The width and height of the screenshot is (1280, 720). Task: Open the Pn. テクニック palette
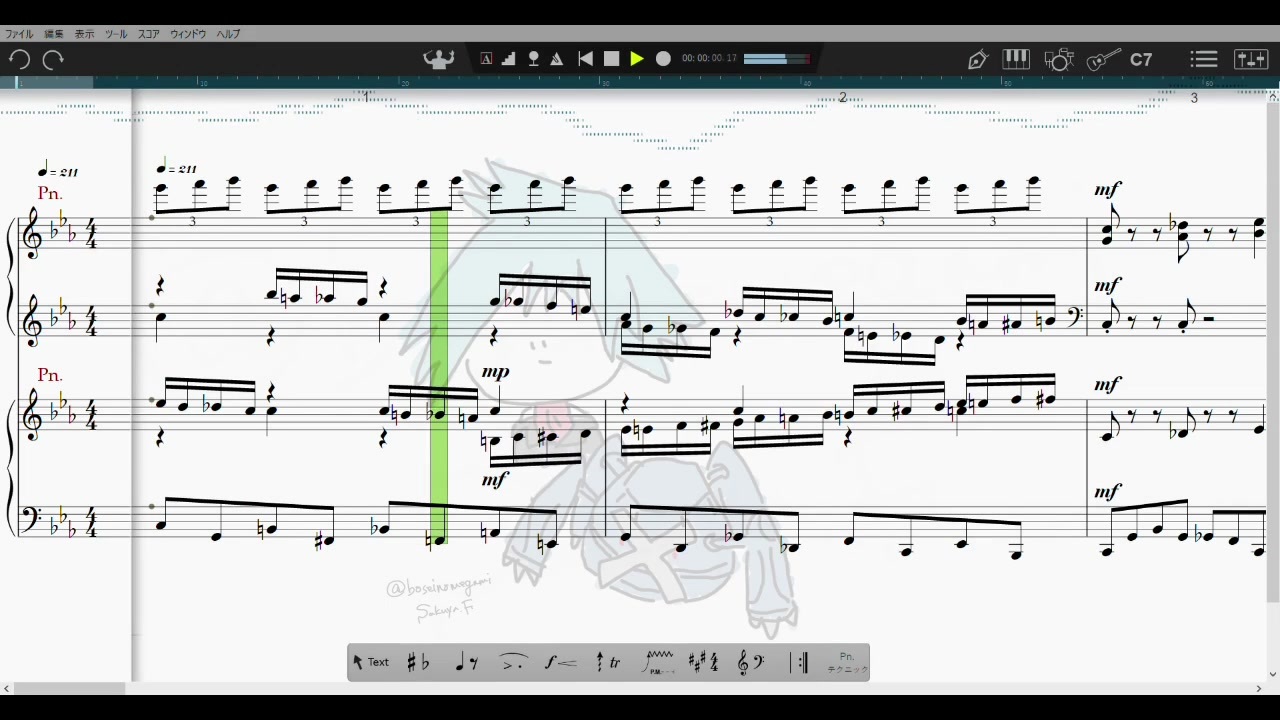847,662
